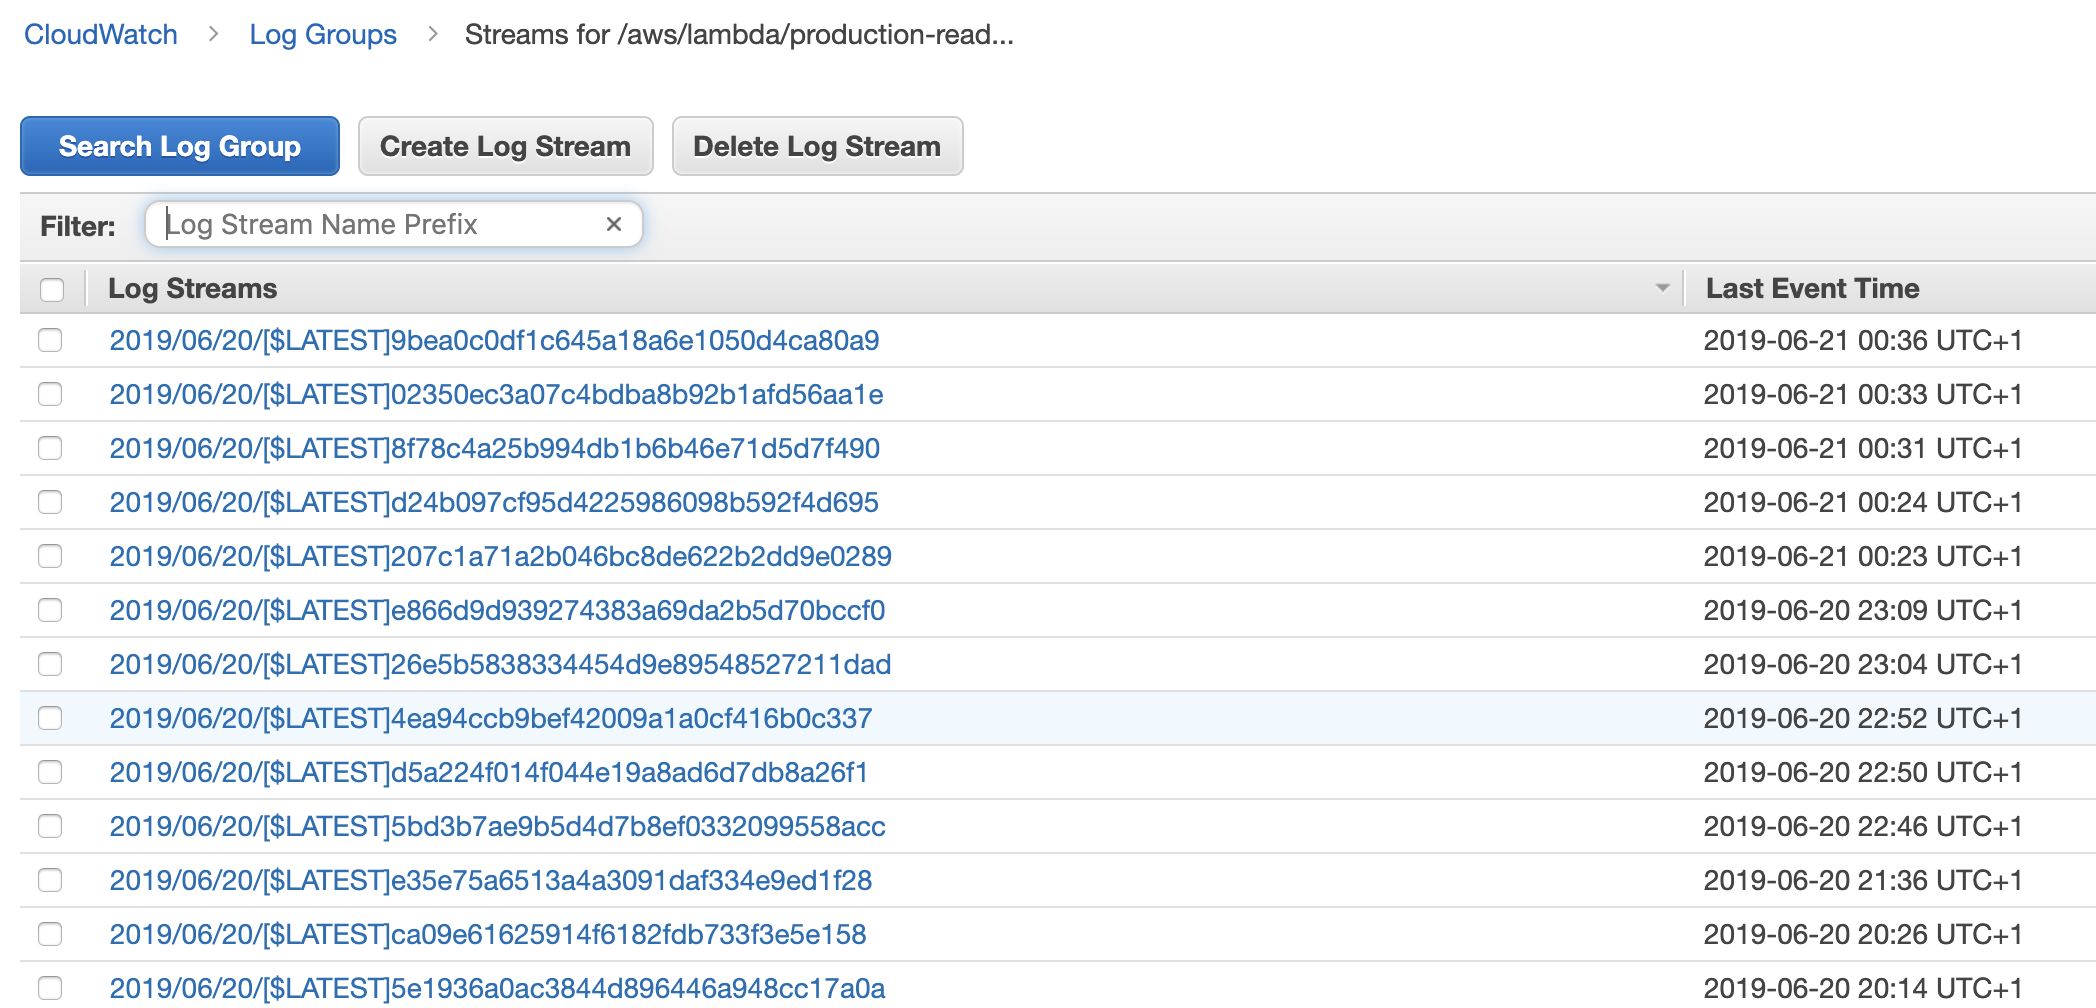Select checkbox for stream ending d24b097cf95d4225986098b592f4d695
The height and width of the screenshot is (1008, 2096).
click(50, 502)
